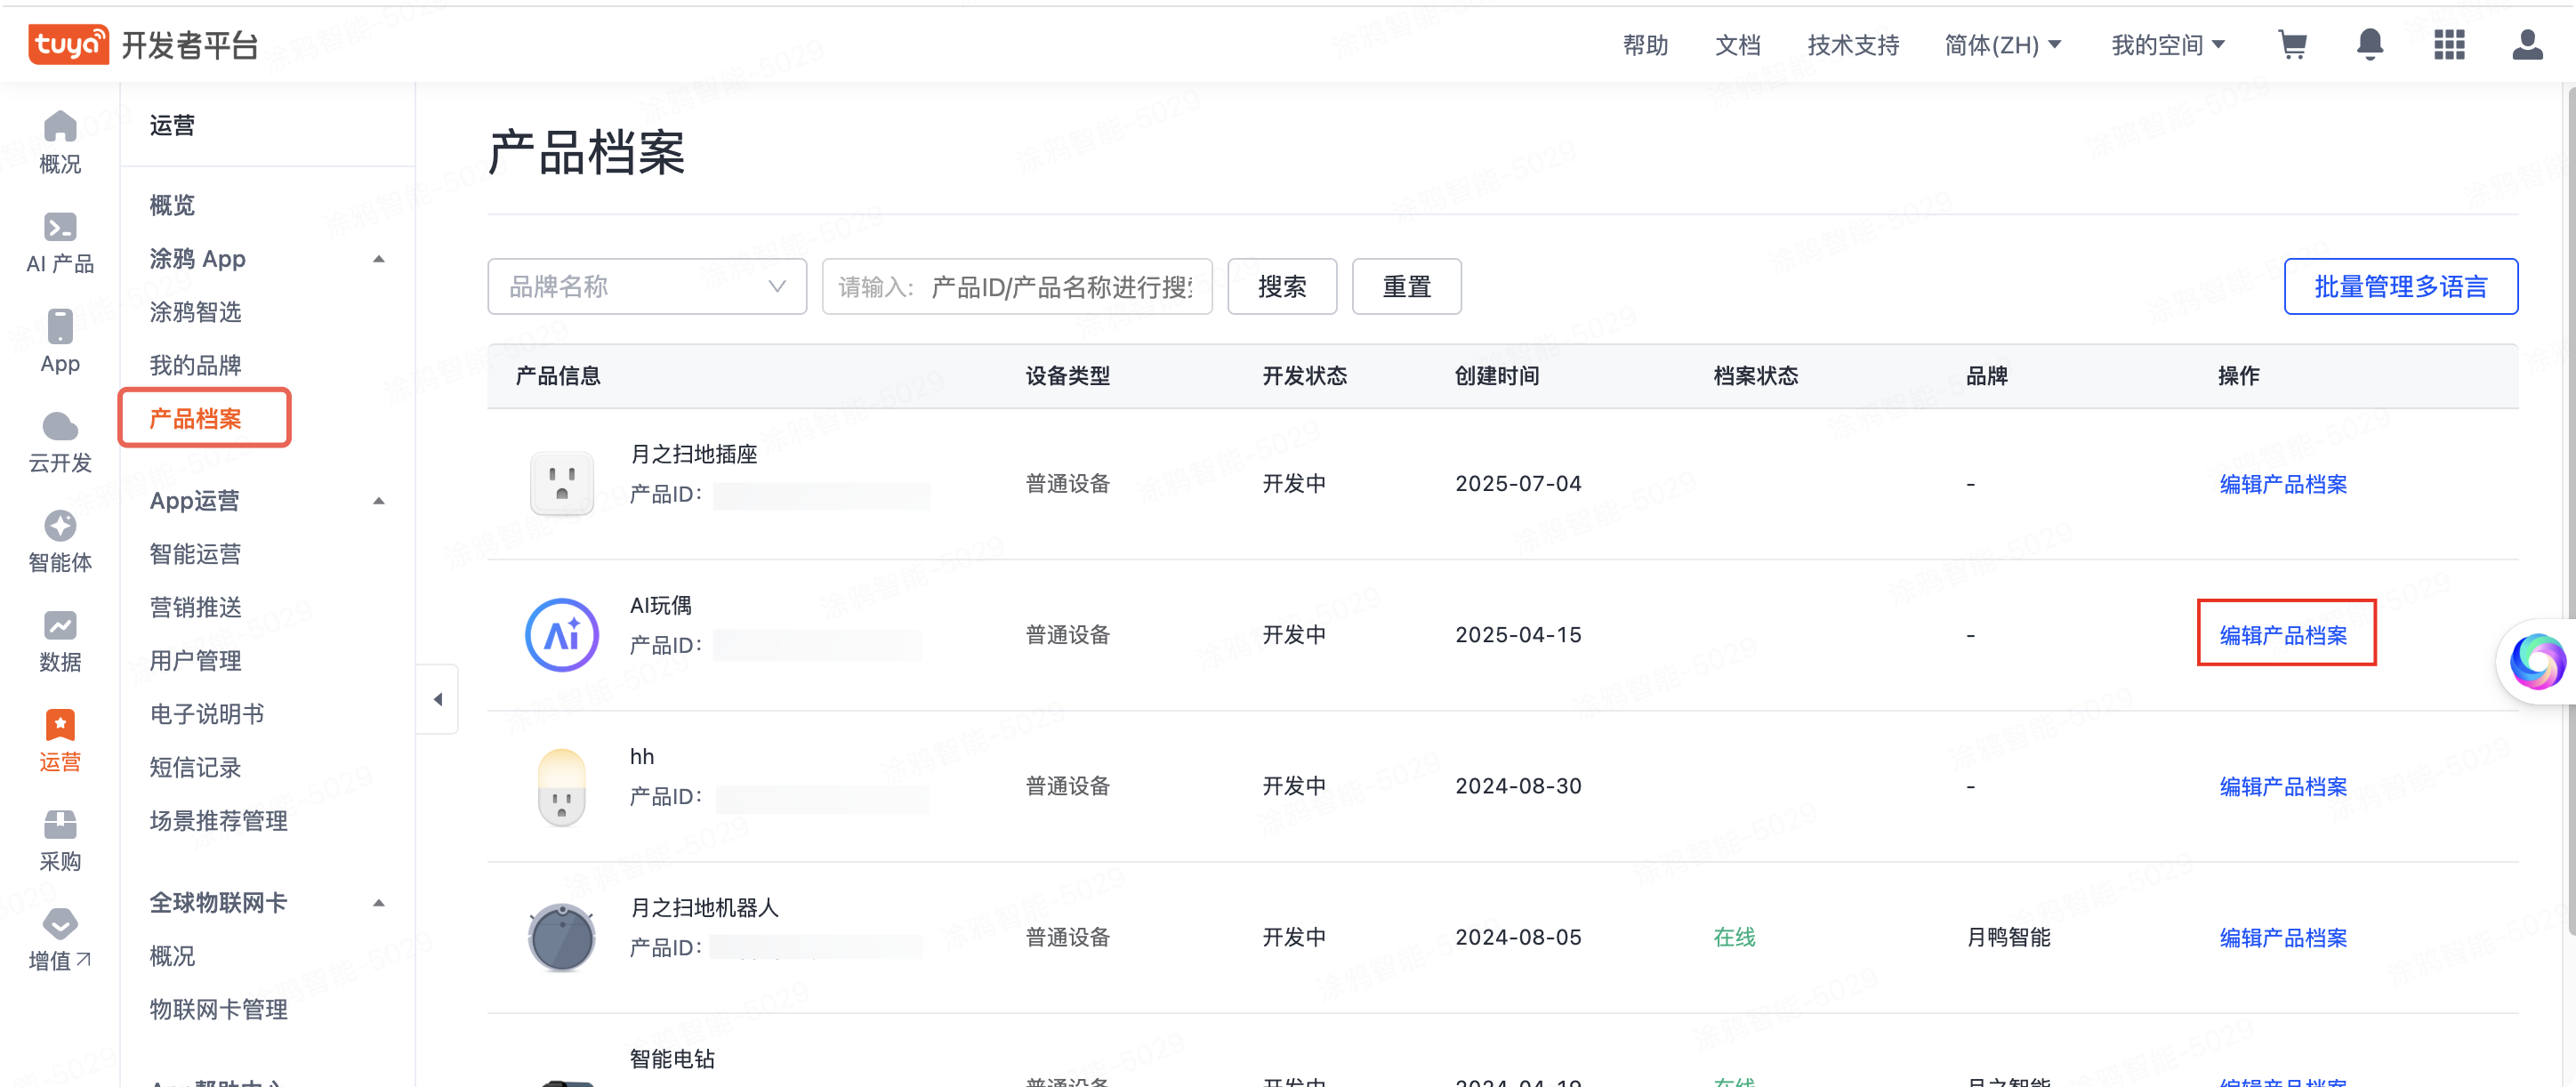Click the 批量管理多语言 button

point(2400,287)
